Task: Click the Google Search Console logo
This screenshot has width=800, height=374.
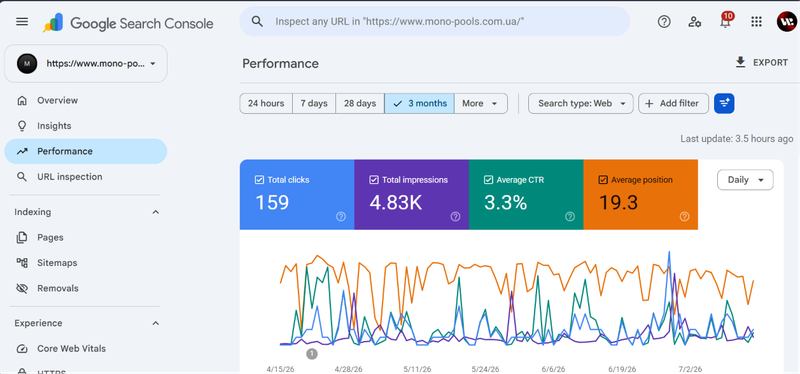Action: (129, 23)
